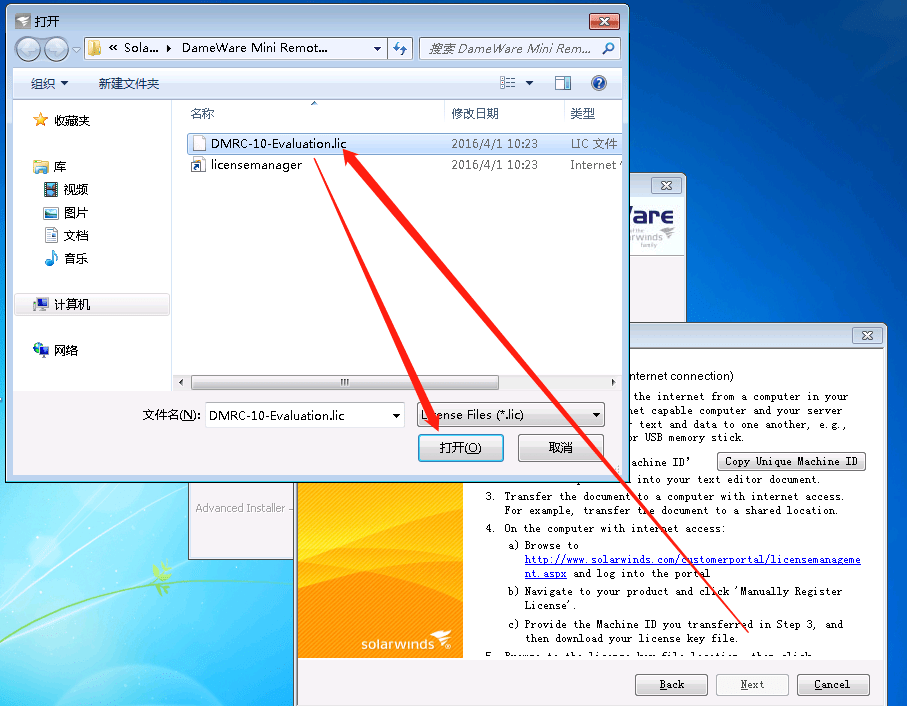Select the licensemanager file name

256,165
